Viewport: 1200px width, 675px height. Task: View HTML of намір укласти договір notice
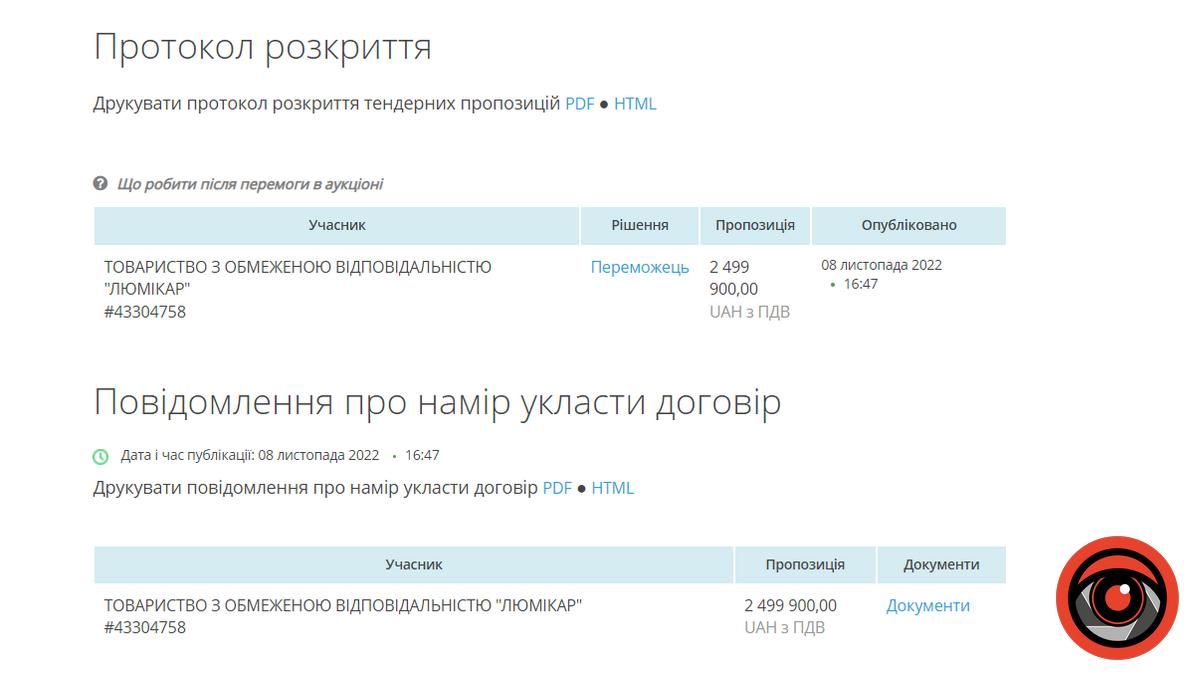(612, 488)
